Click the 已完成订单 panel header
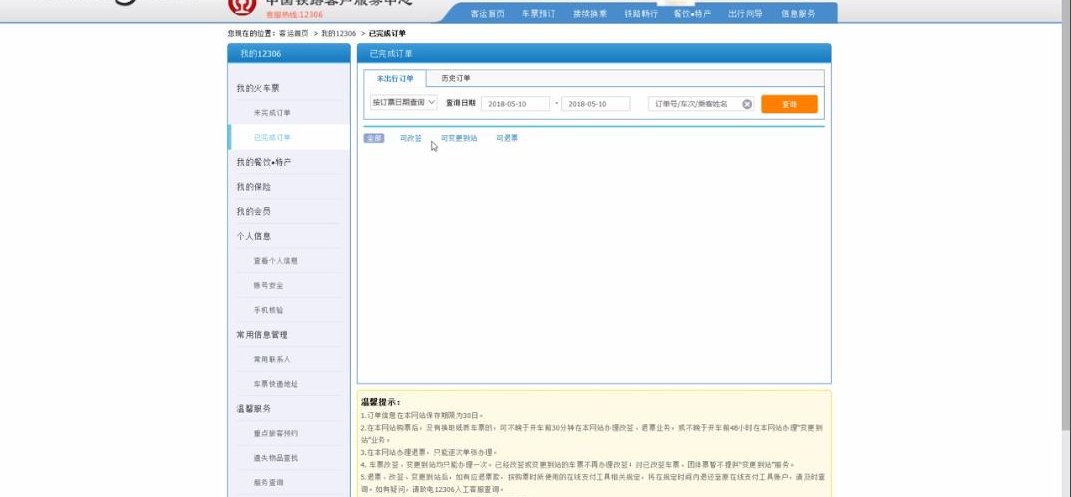 point(594,53)
